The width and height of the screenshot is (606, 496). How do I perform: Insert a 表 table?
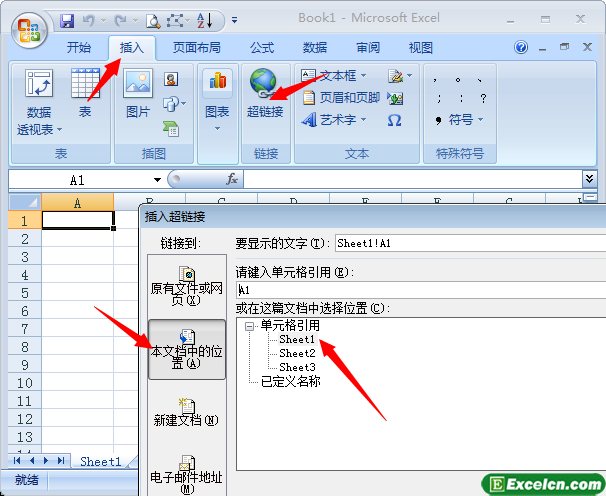click(85, 93)
